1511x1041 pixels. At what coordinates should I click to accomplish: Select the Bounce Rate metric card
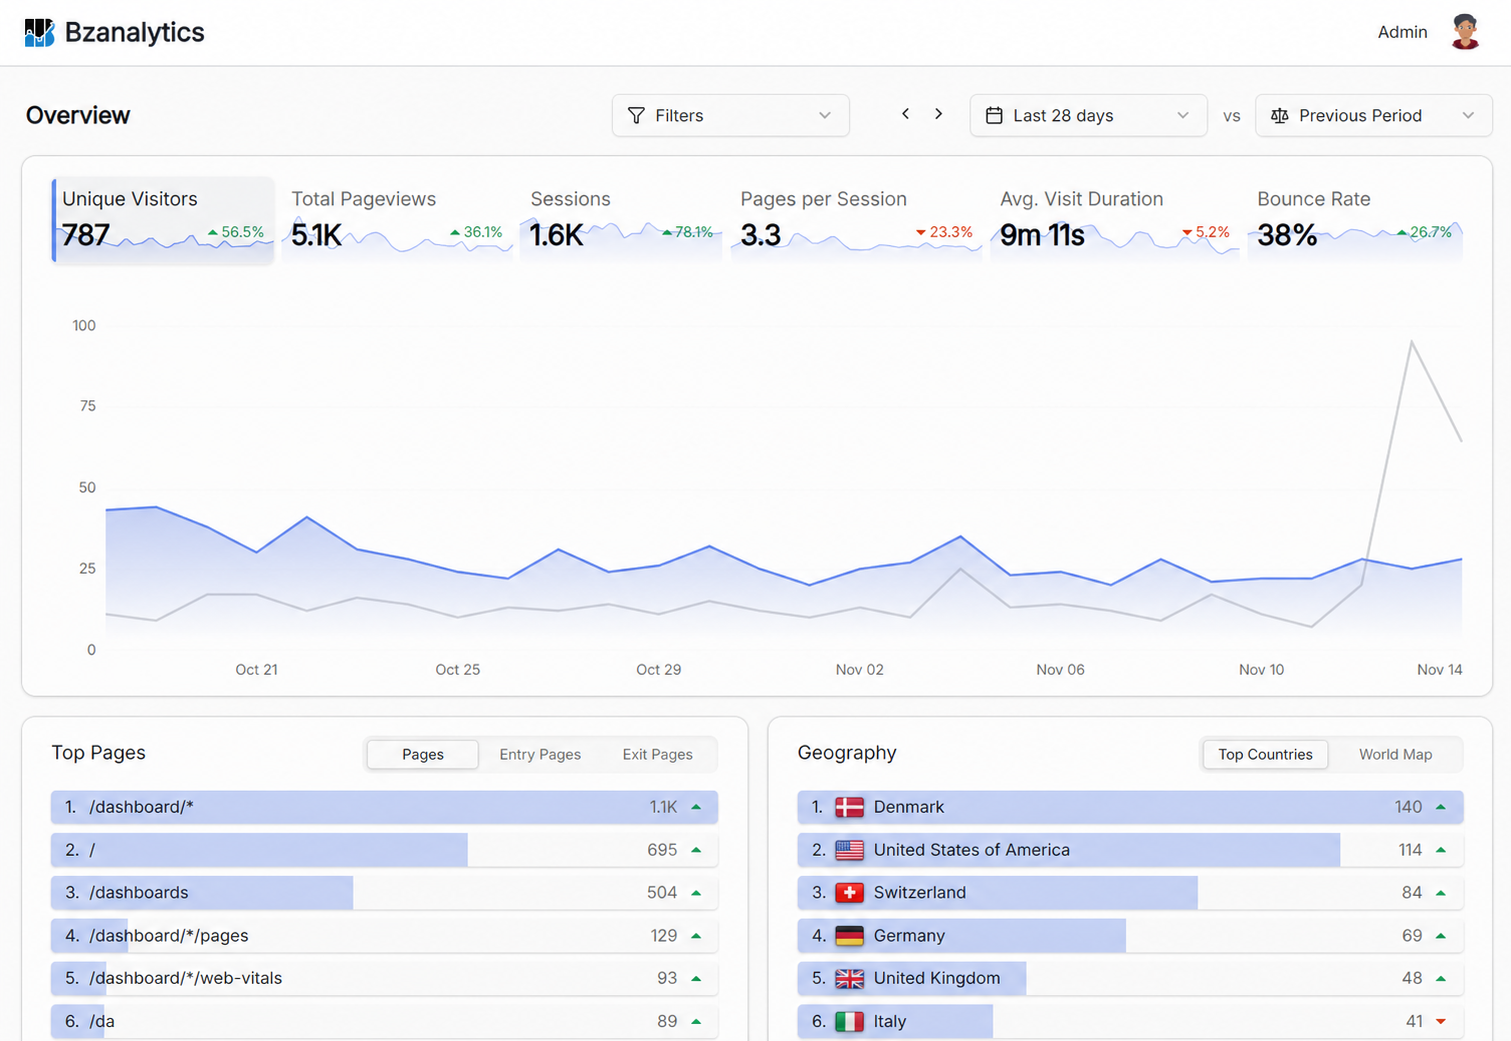click(x=1355, y=220)
